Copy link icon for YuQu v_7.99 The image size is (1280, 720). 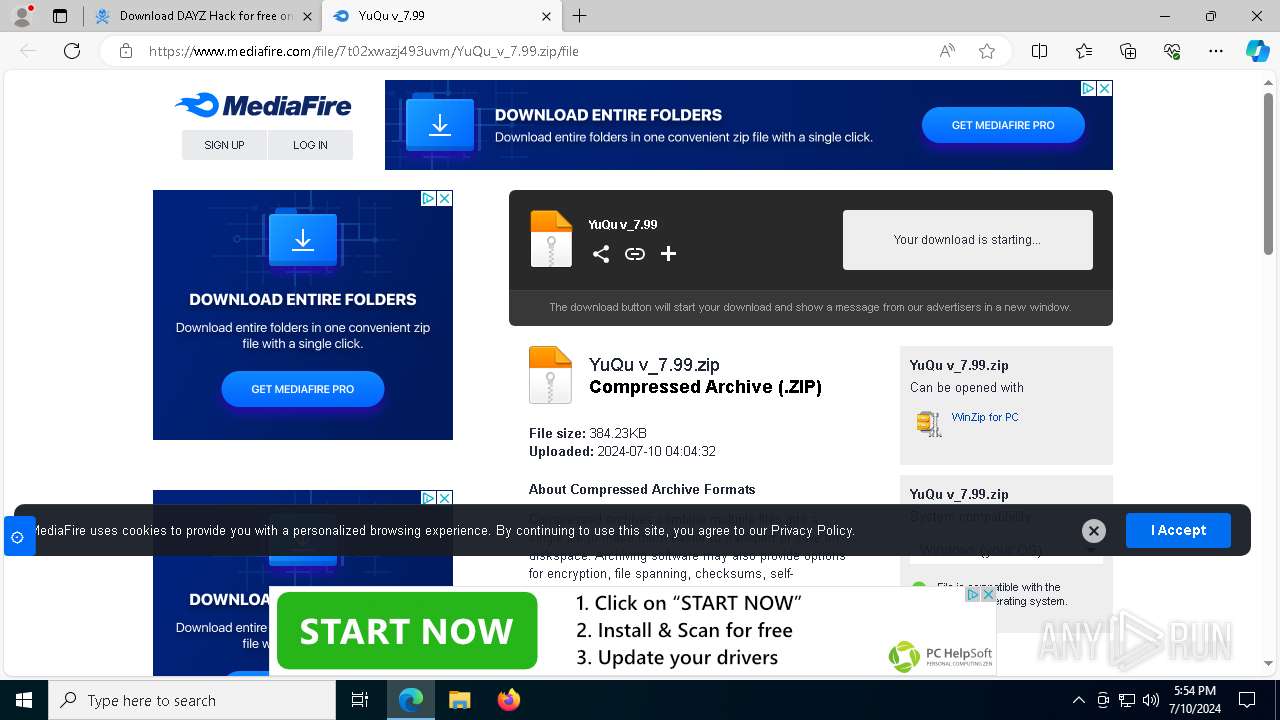click(x=634, y=254)
